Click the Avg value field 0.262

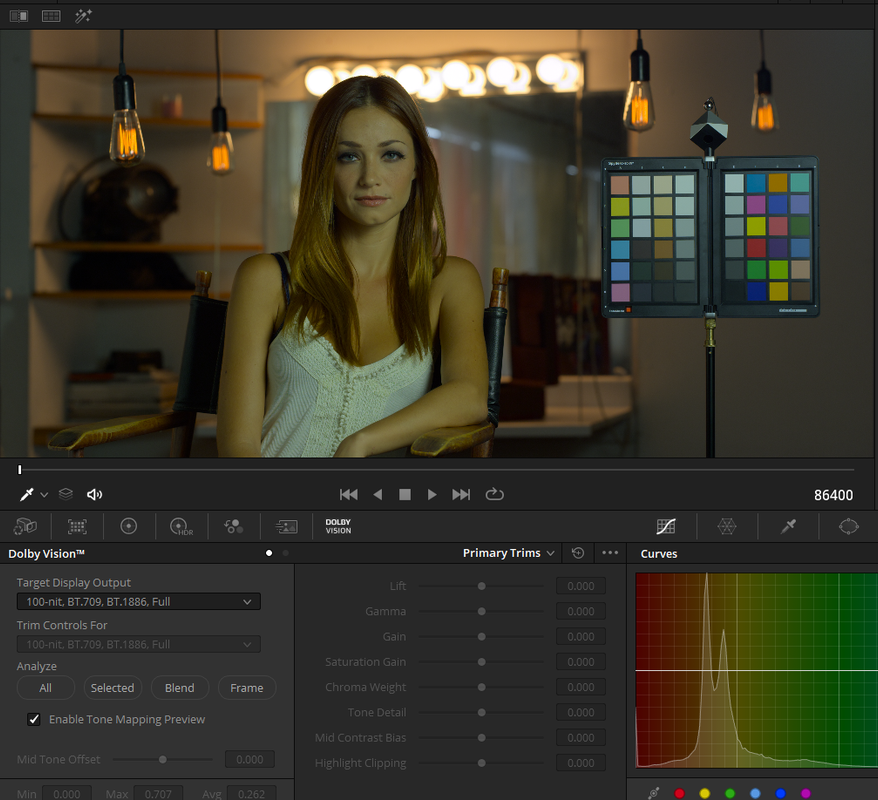(x=251, y=793)
